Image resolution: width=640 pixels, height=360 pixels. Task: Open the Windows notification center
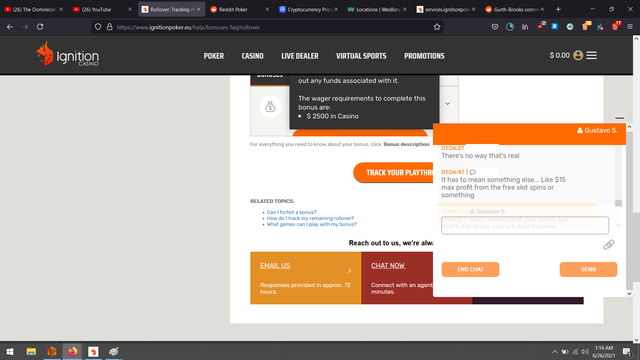pyautogui.click(x=627, y=351)
